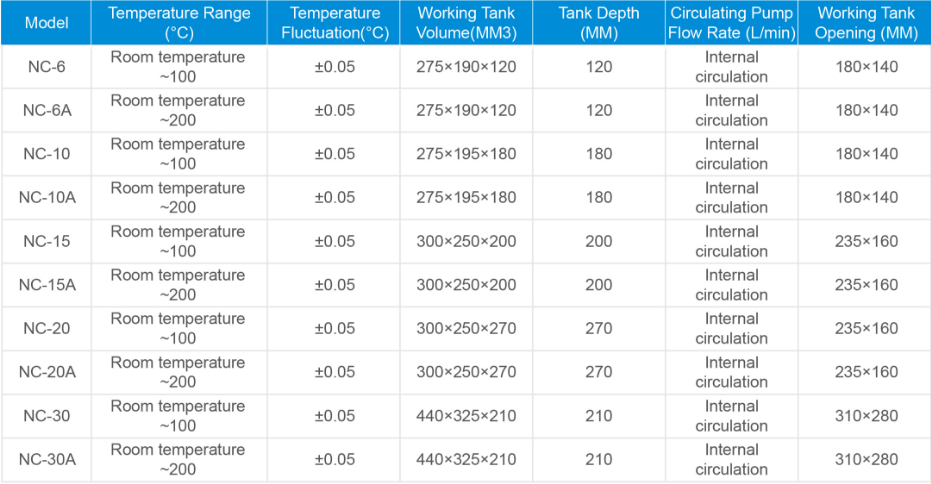
Task: Select the NC-15 model cell
Action: coord(46,241)
